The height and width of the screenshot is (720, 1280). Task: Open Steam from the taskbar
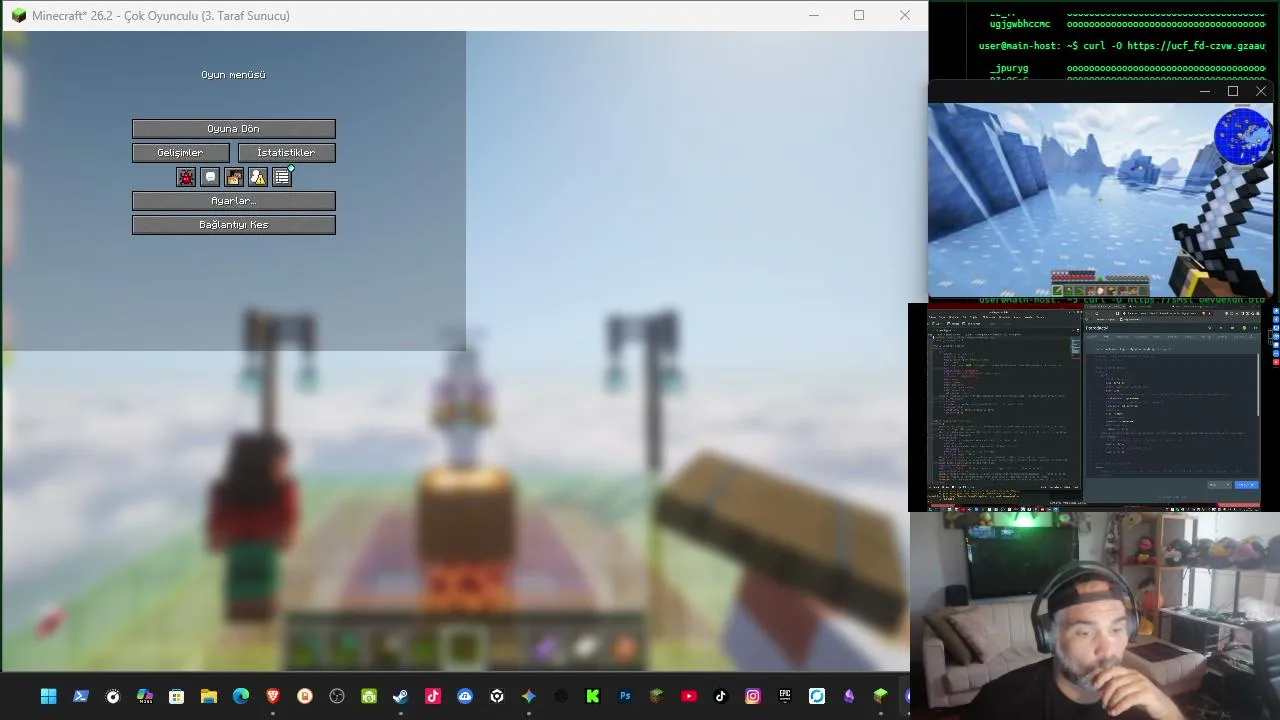[x=401, y=696]
